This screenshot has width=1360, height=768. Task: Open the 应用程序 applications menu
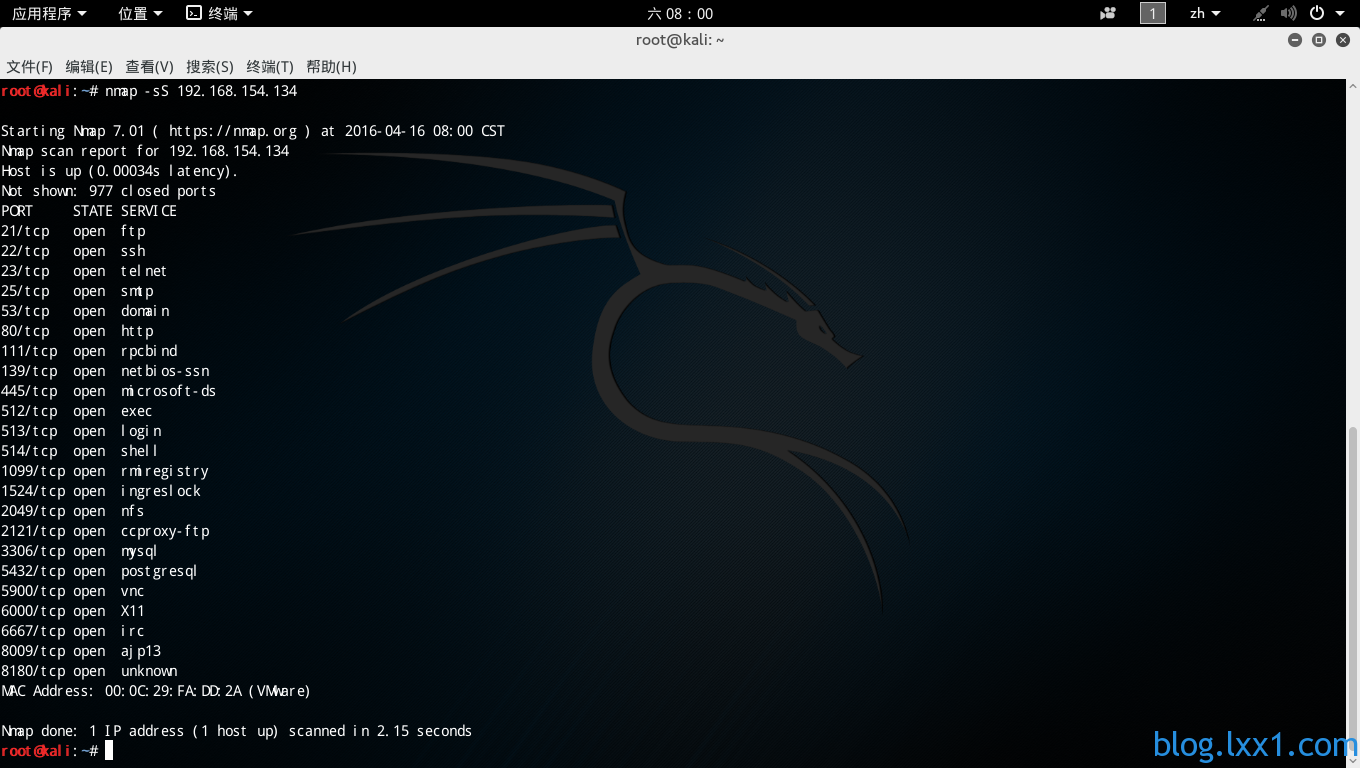(49, 13)
